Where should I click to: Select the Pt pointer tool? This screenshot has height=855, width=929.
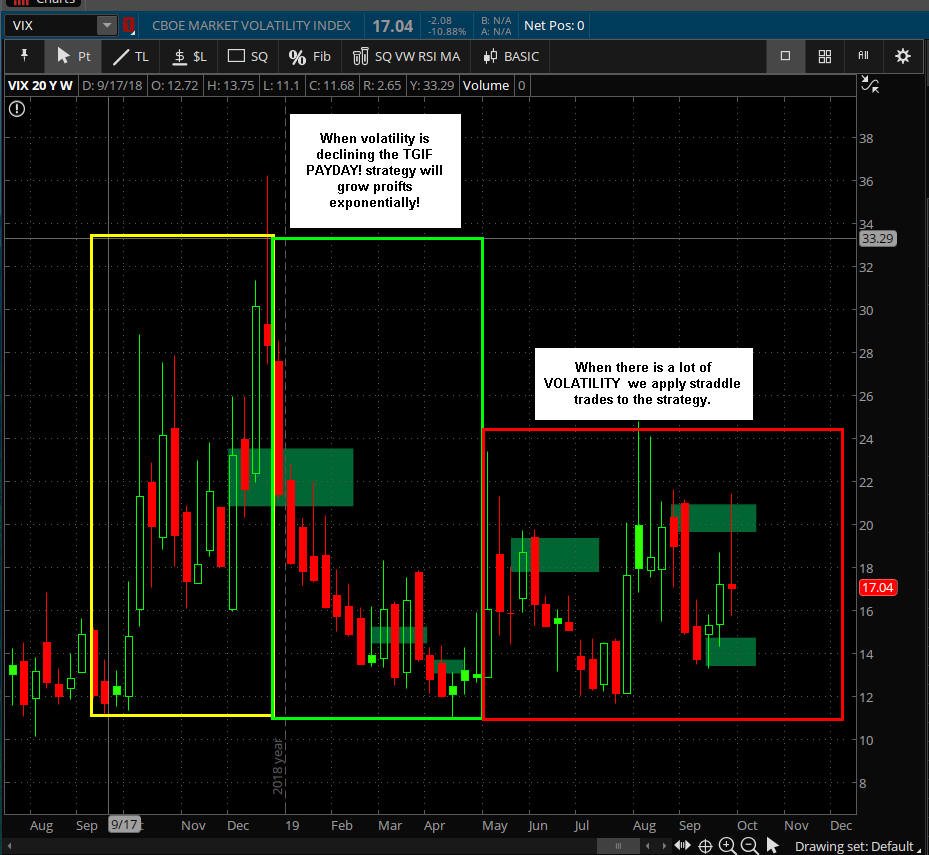[73, 56]
